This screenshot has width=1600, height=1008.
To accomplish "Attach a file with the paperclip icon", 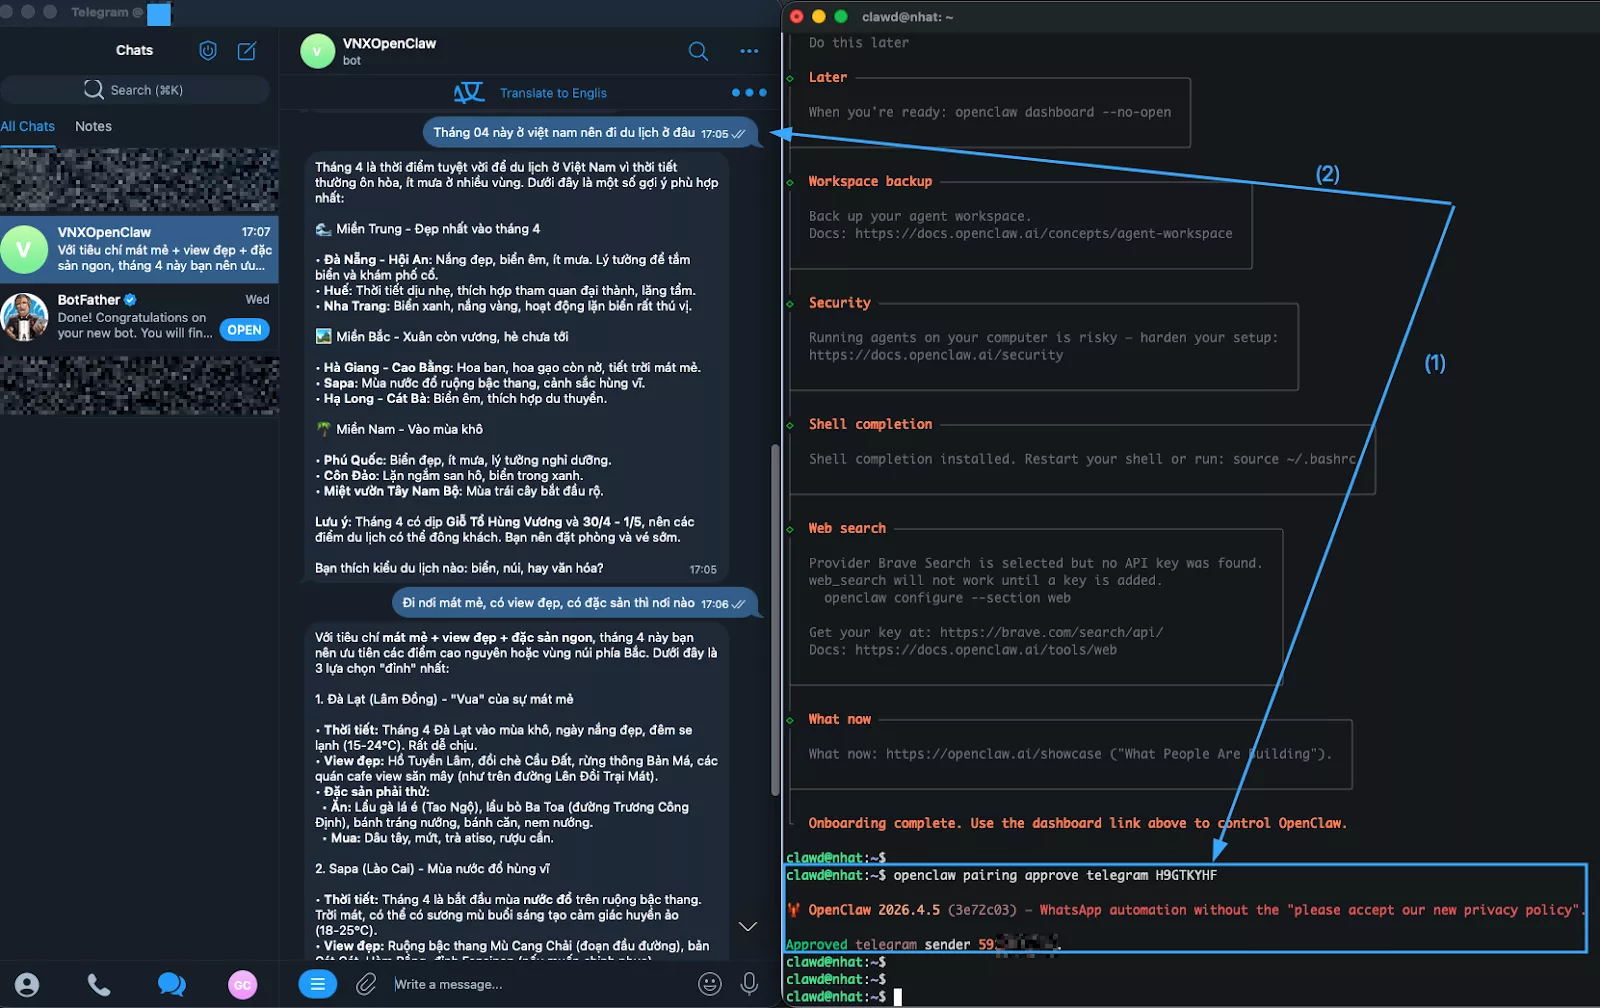I will 364,984.
